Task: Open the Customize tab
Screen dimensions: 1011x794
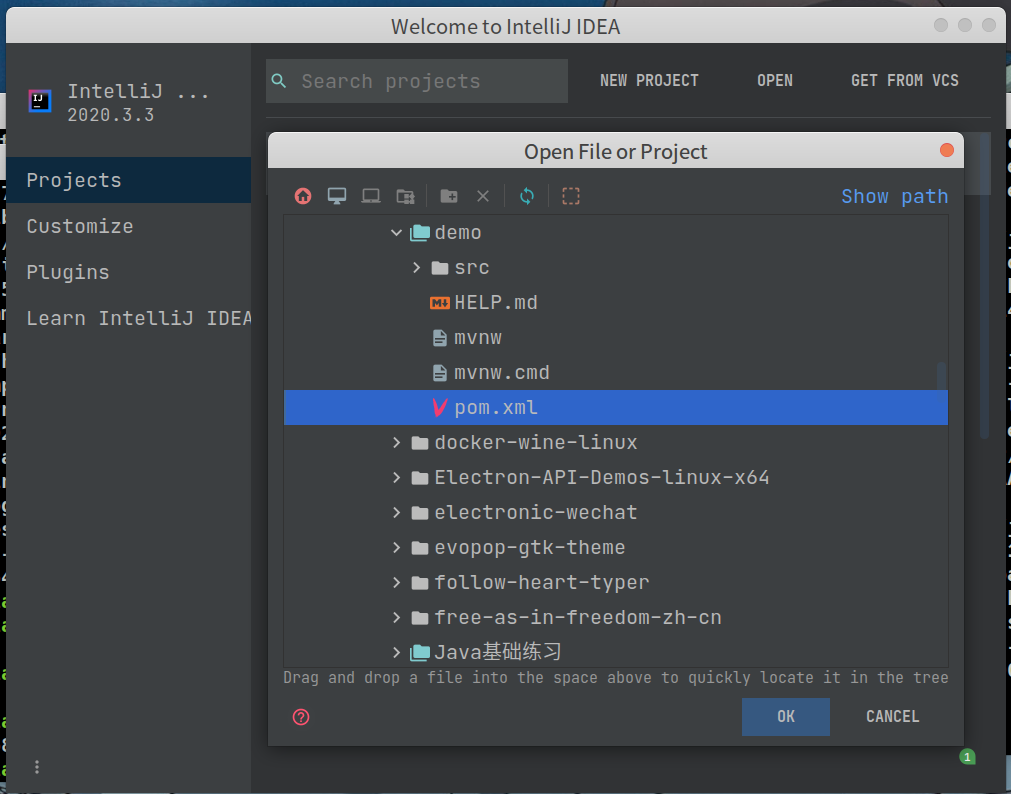Action: 128,226
